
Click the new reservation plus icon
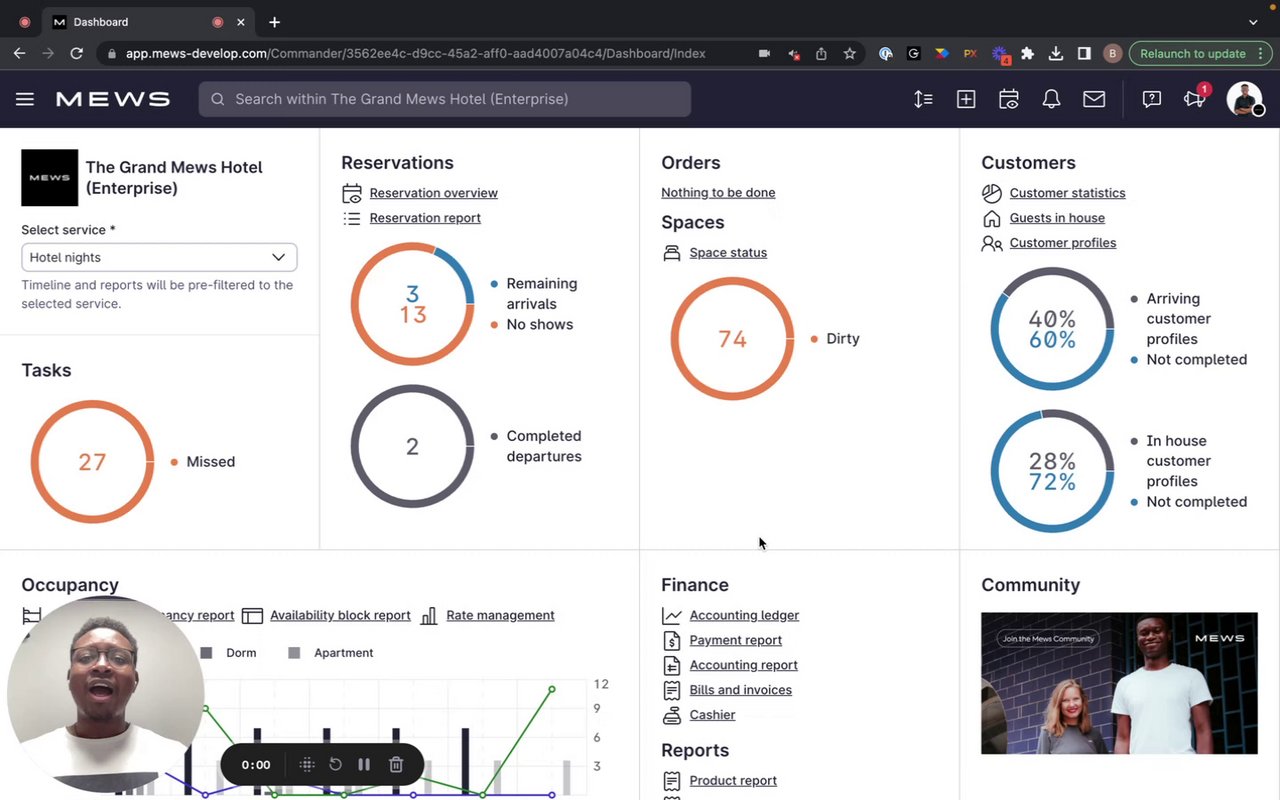tap(966, 99)
